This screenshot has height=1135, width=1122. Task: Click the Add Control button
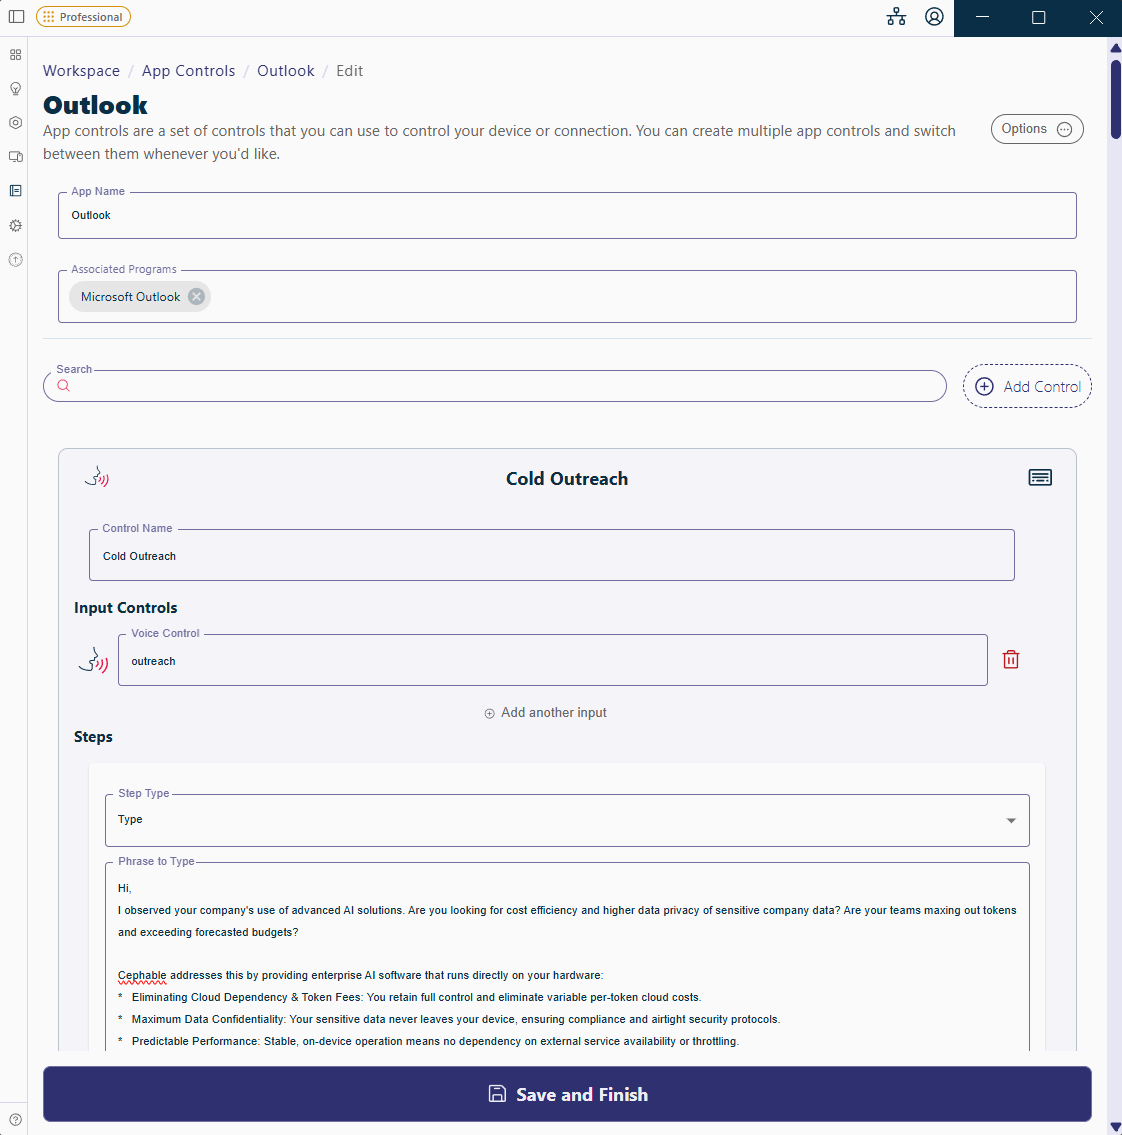coord(1026,387)
